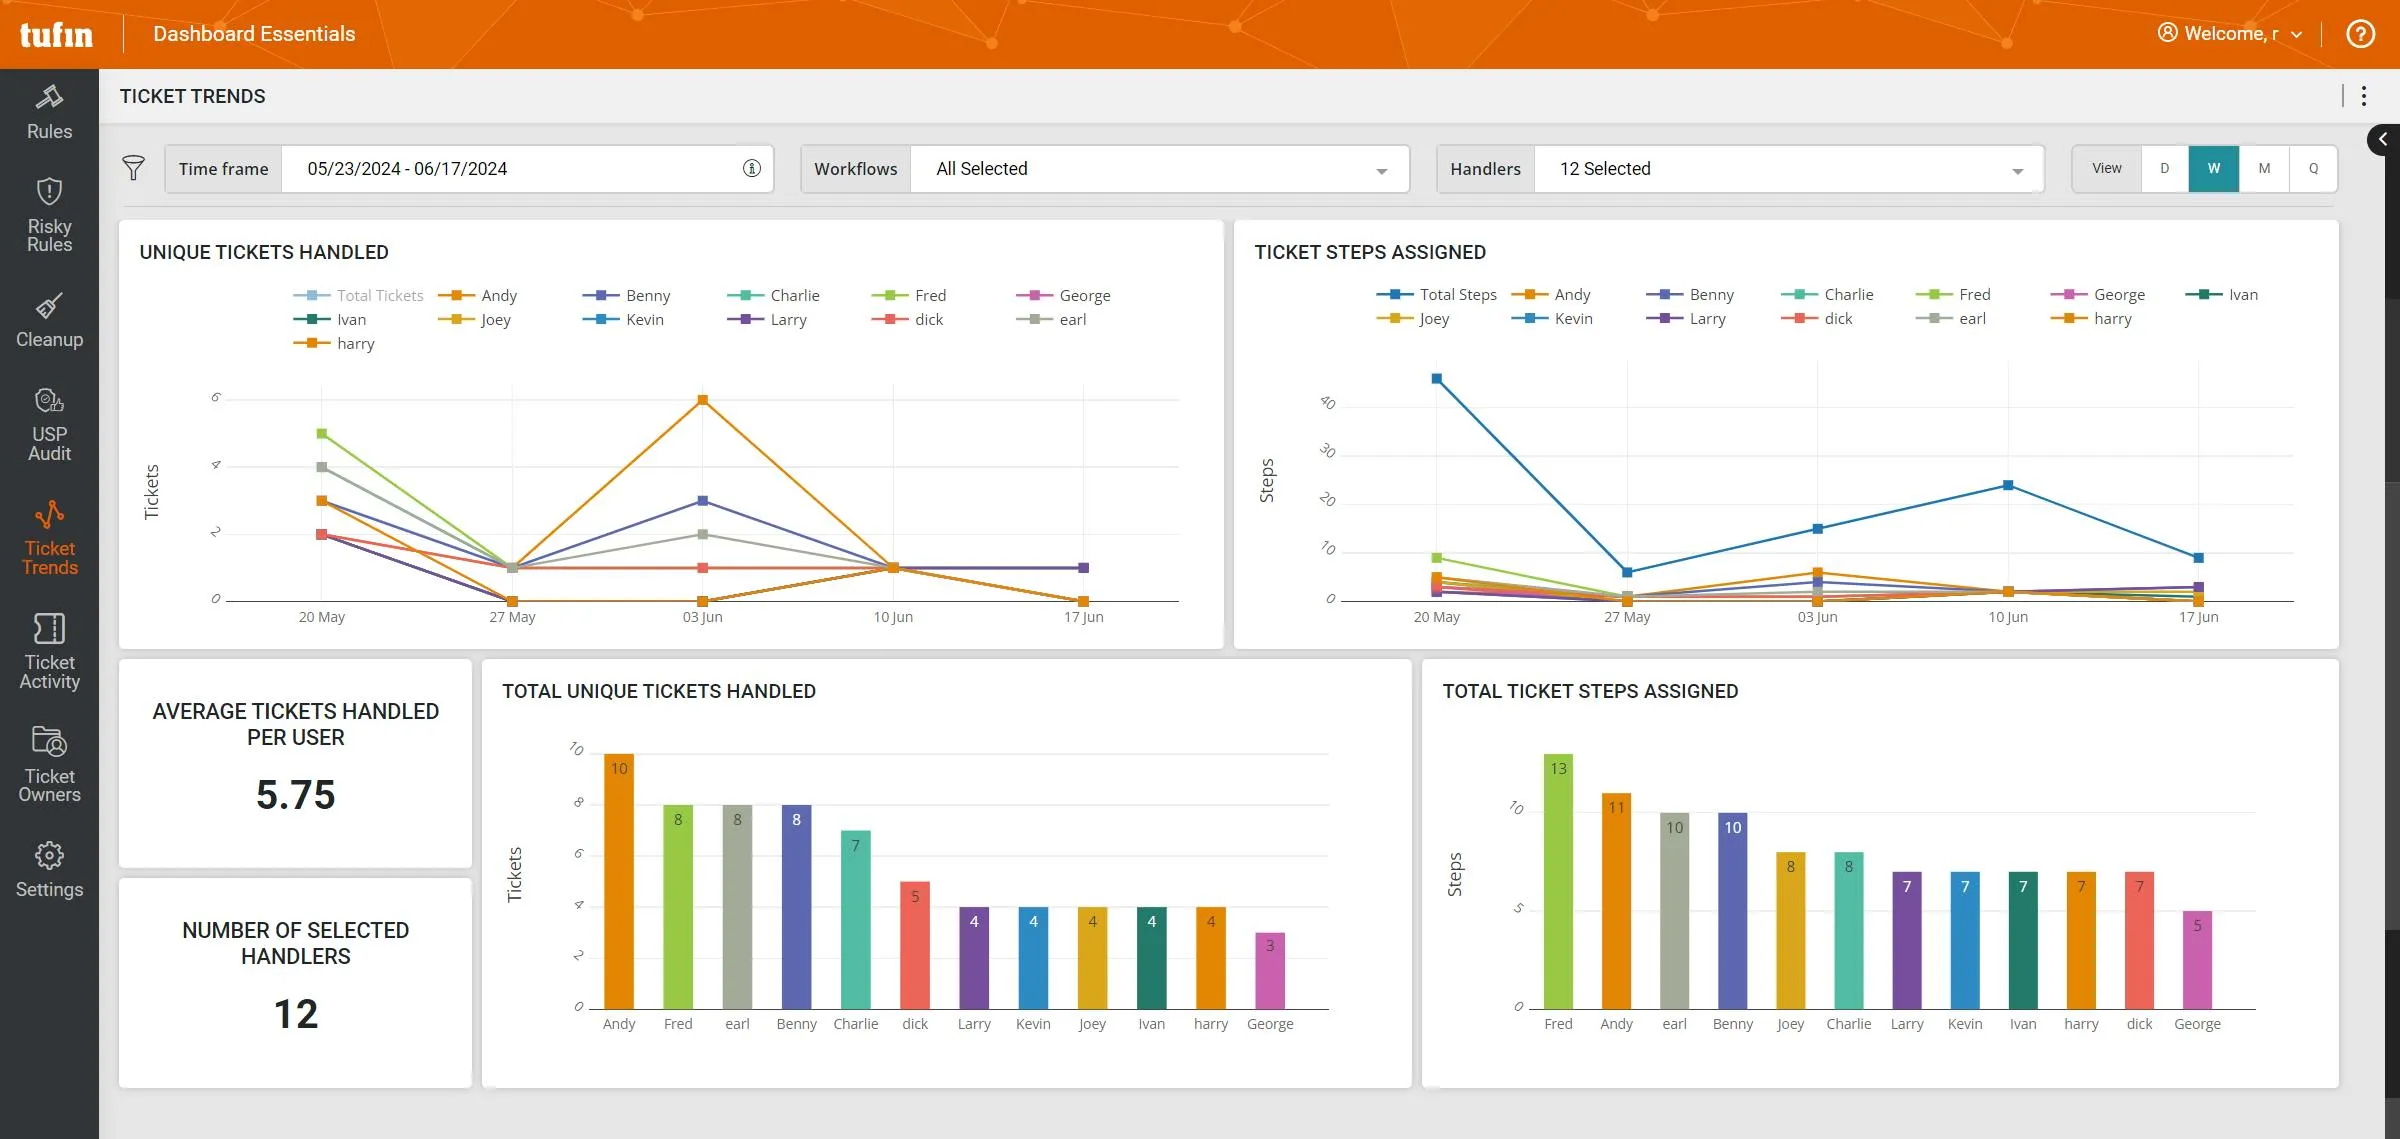Click the Dashboard Essentials tab
The height and width of the screenshot is (1139, 2400).
tap(254, 32)
